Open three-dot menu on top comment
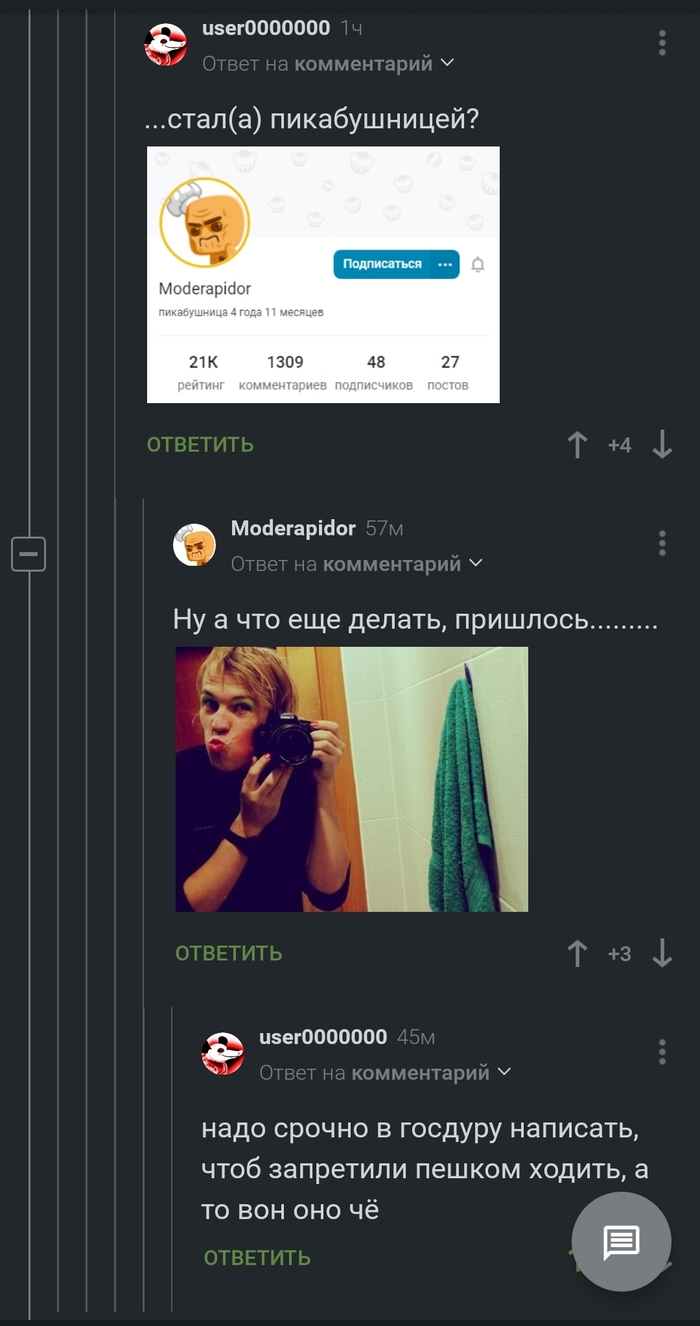 click(662, 43)
